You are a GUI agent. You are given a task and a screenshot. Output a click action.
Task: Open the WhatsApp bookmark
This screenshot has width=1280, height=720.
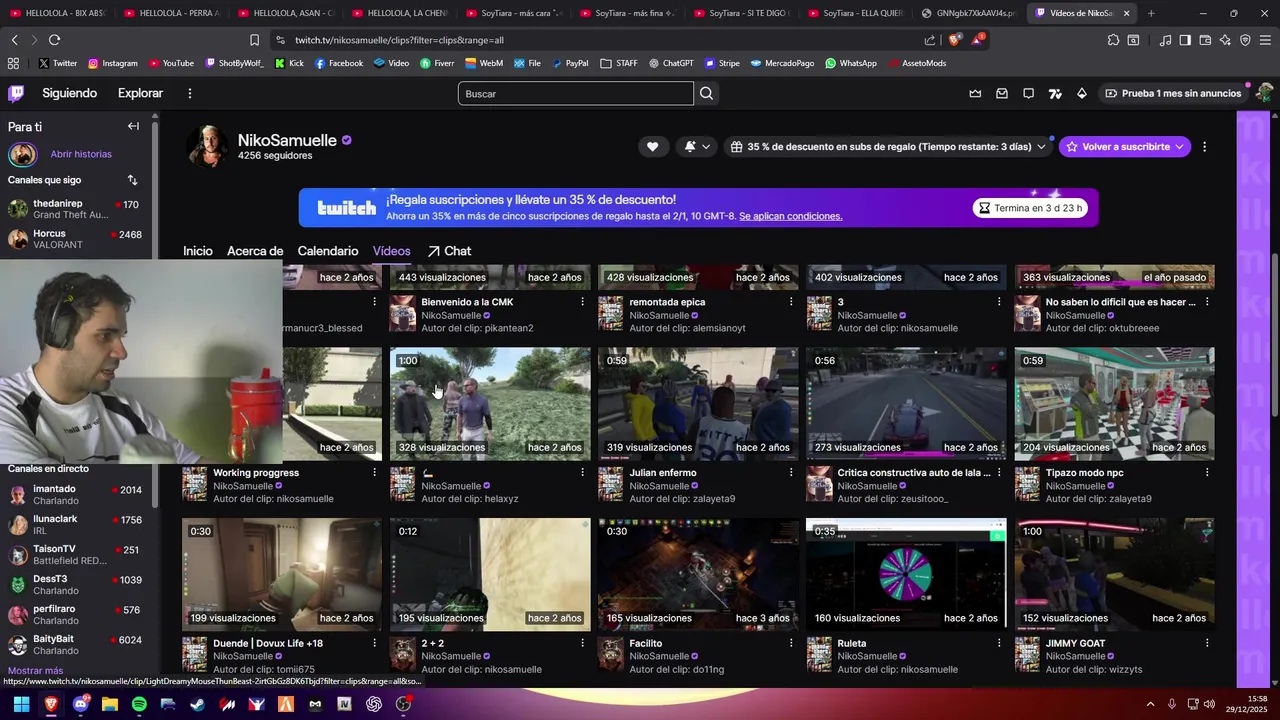(851, 63)
